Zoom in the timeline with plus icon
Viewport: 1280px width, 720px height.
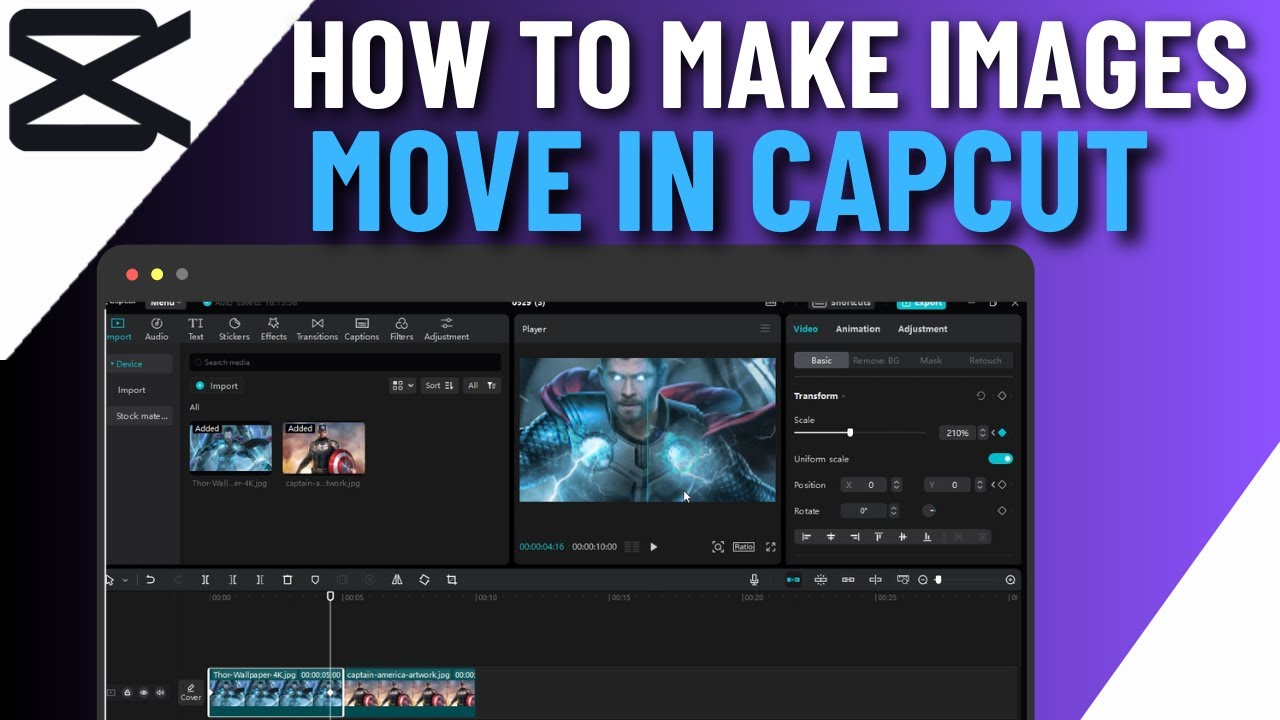click(1010, 580)
